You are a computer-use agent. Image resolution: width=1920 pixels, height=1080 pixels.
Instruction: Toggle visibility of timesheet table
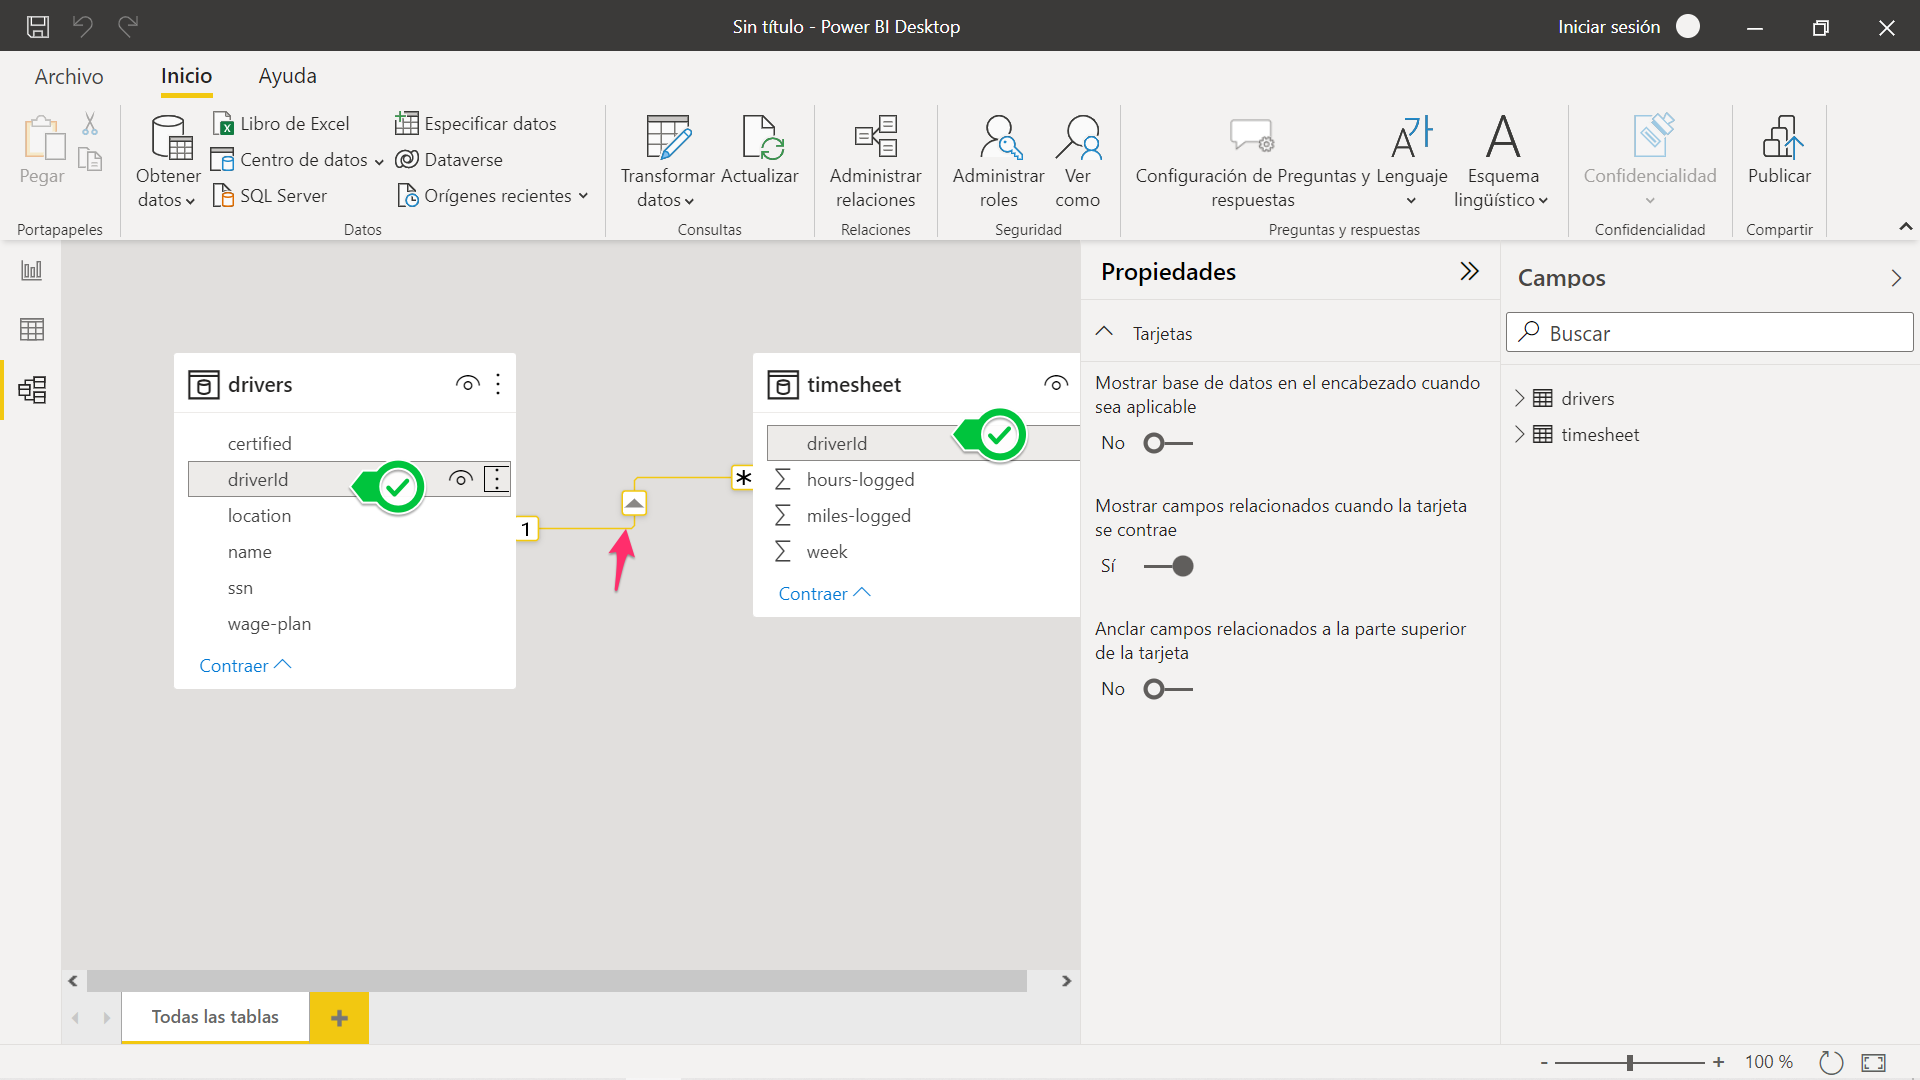1056,384
